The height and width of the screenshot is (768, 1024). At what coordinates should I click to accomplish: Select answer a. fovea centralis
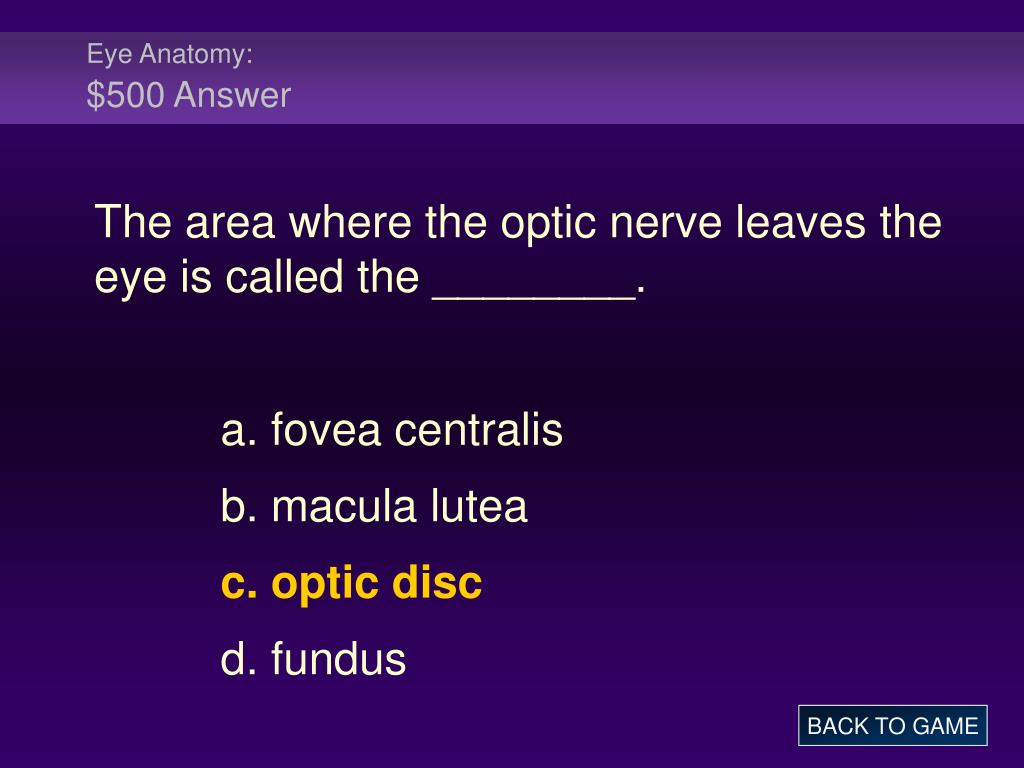tap(392, 430)
